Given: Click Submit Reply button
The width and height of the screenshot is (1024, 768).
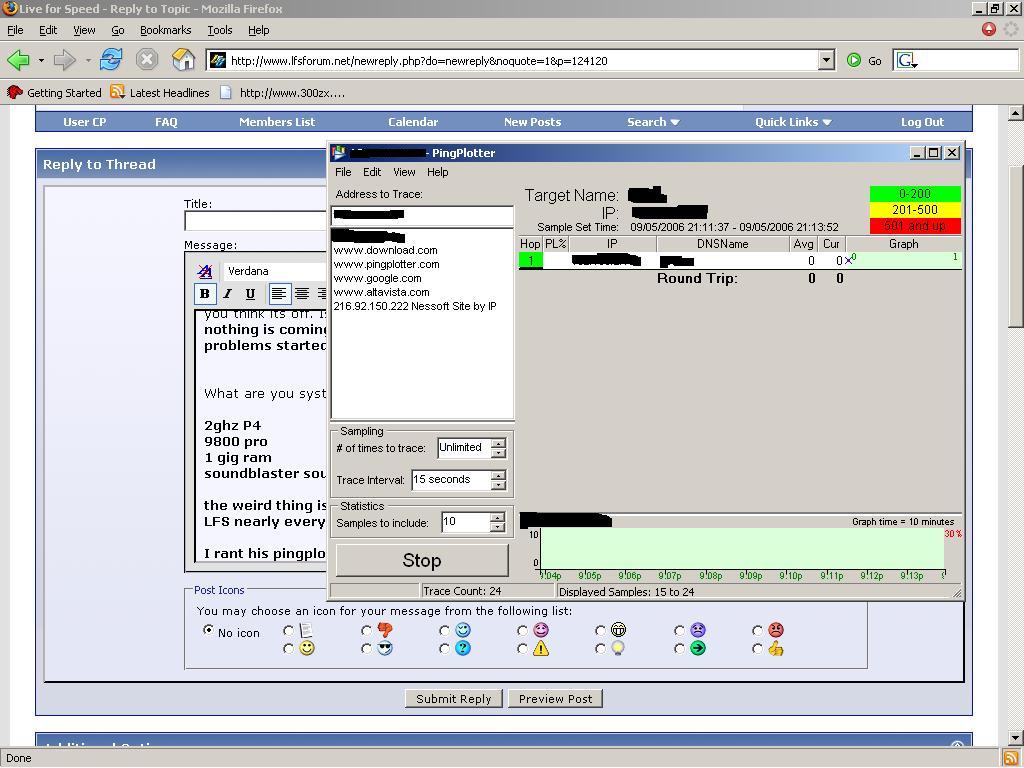Looking at the screenshot, I should [453, 699].
